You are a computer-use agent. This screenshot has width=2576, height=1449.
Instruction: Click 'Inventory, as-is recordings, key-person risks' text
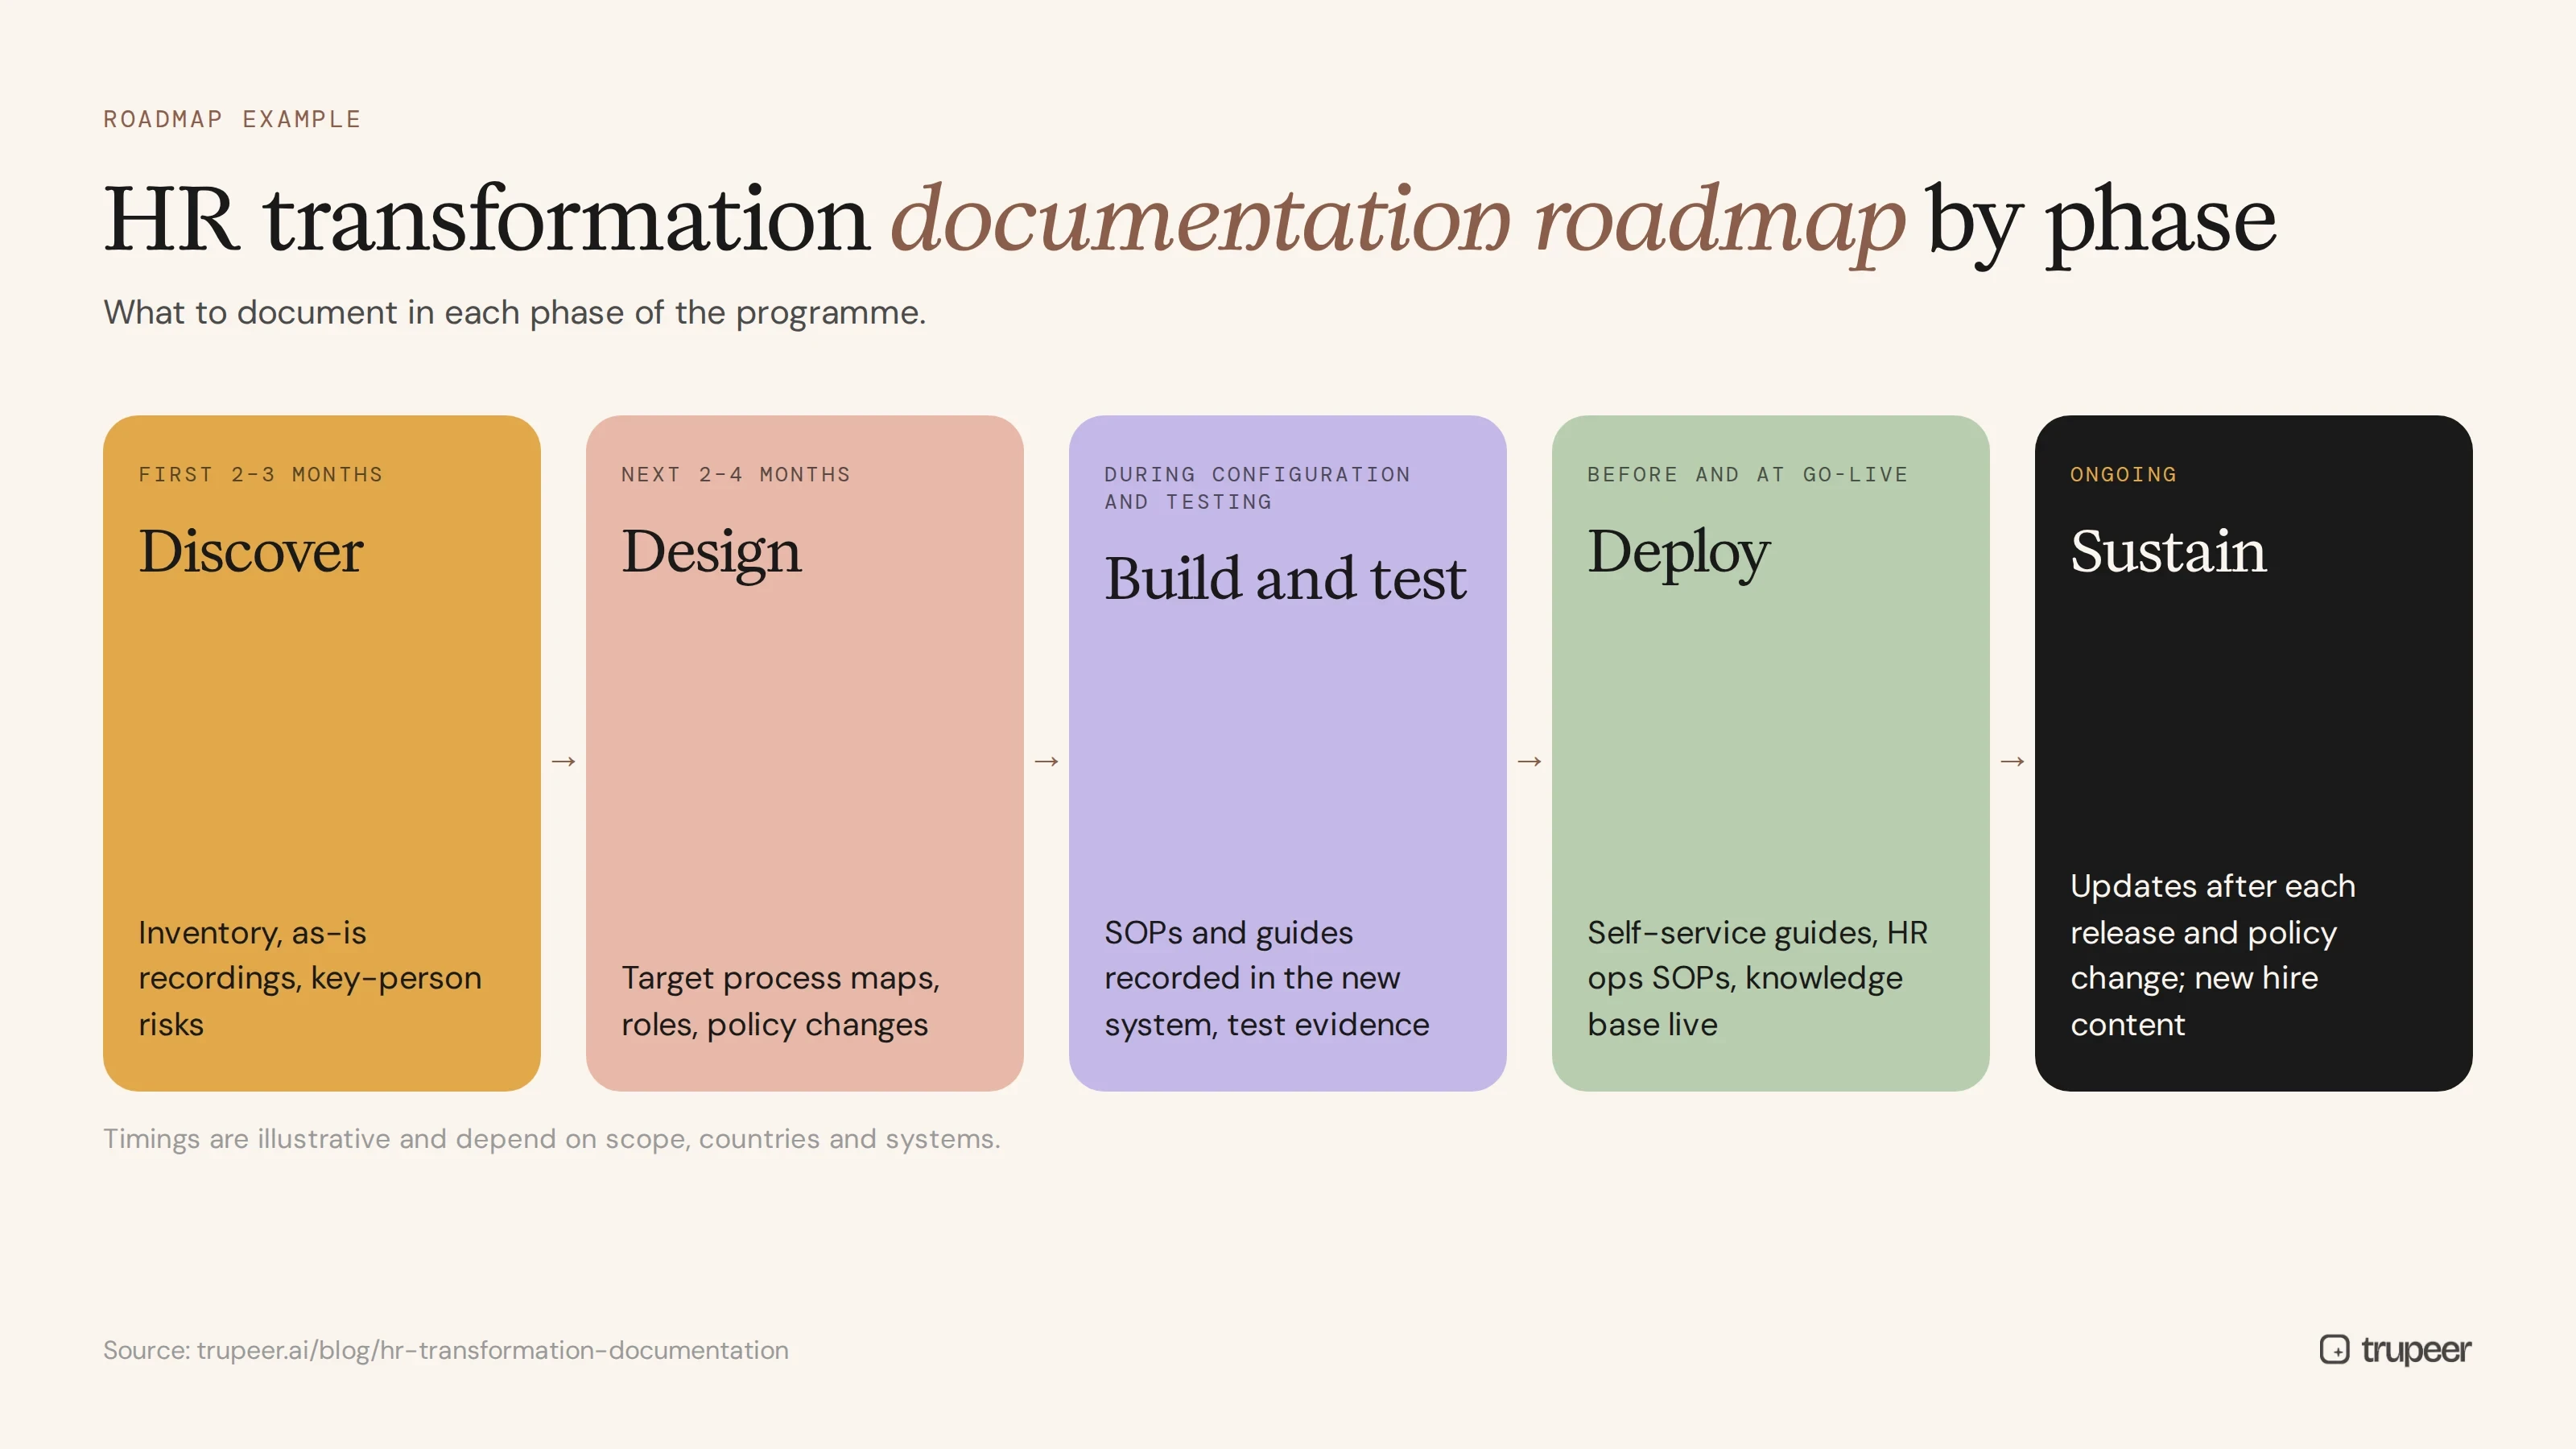[x=310, y=978]
